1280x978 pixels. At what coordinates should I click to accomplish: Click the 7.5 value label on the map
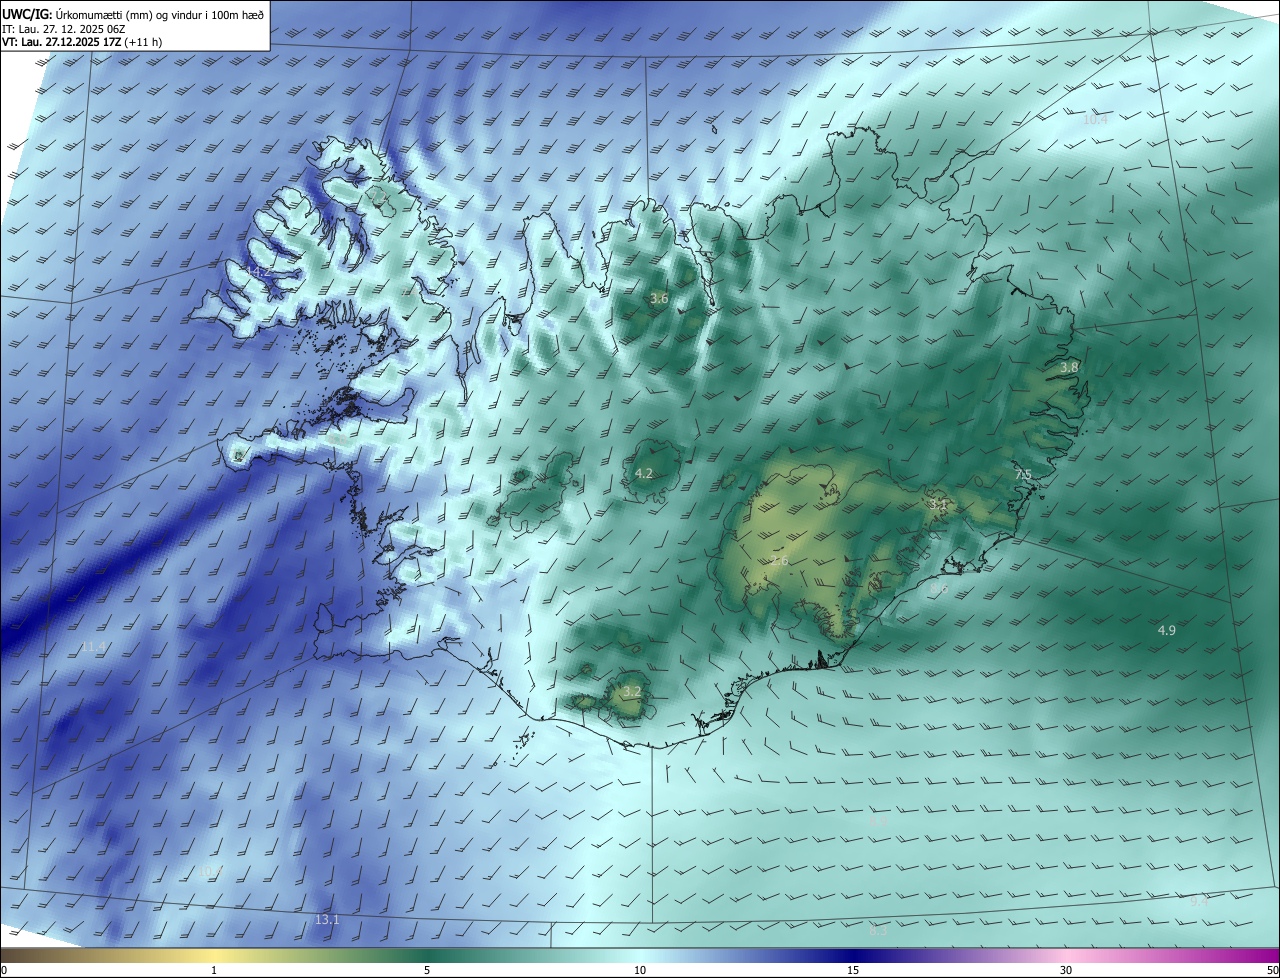1023,474
